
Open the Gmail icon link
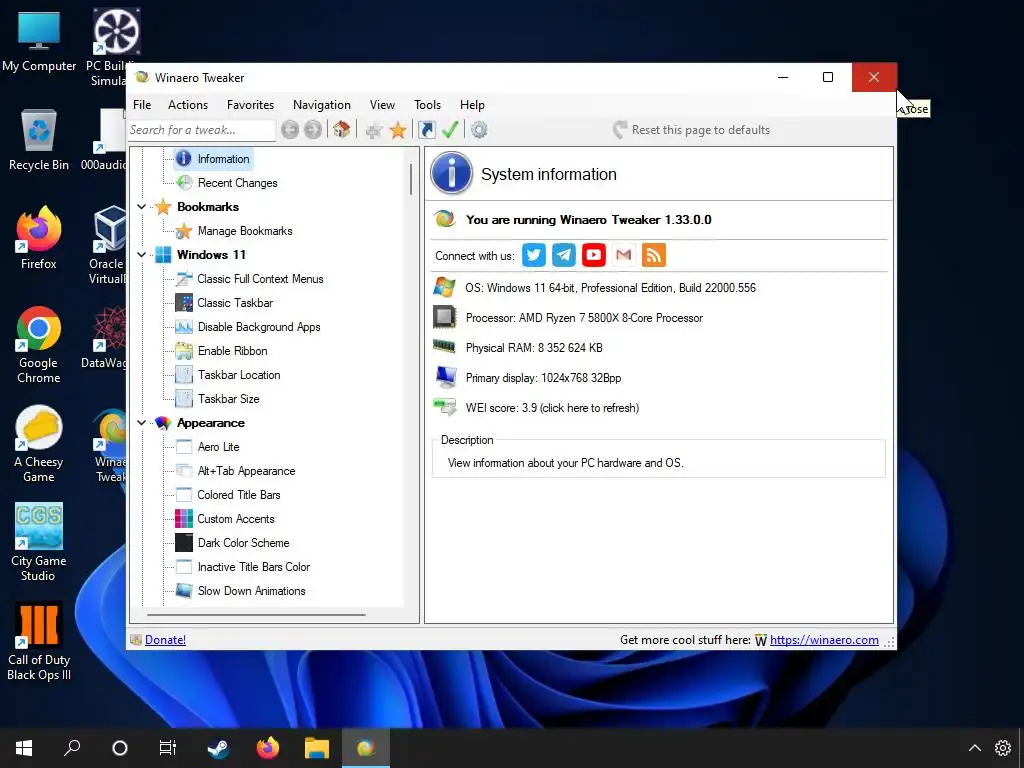click(x=624, y=255)
